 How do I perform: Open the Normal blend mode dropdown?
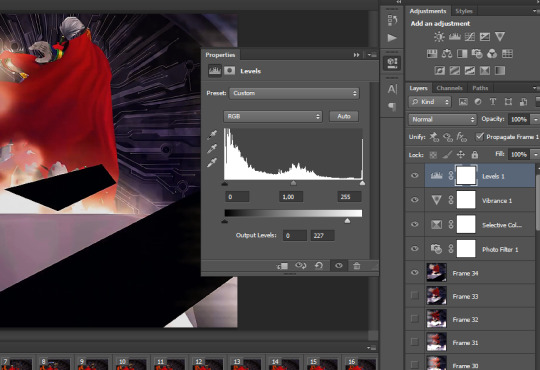coord(443,120)
